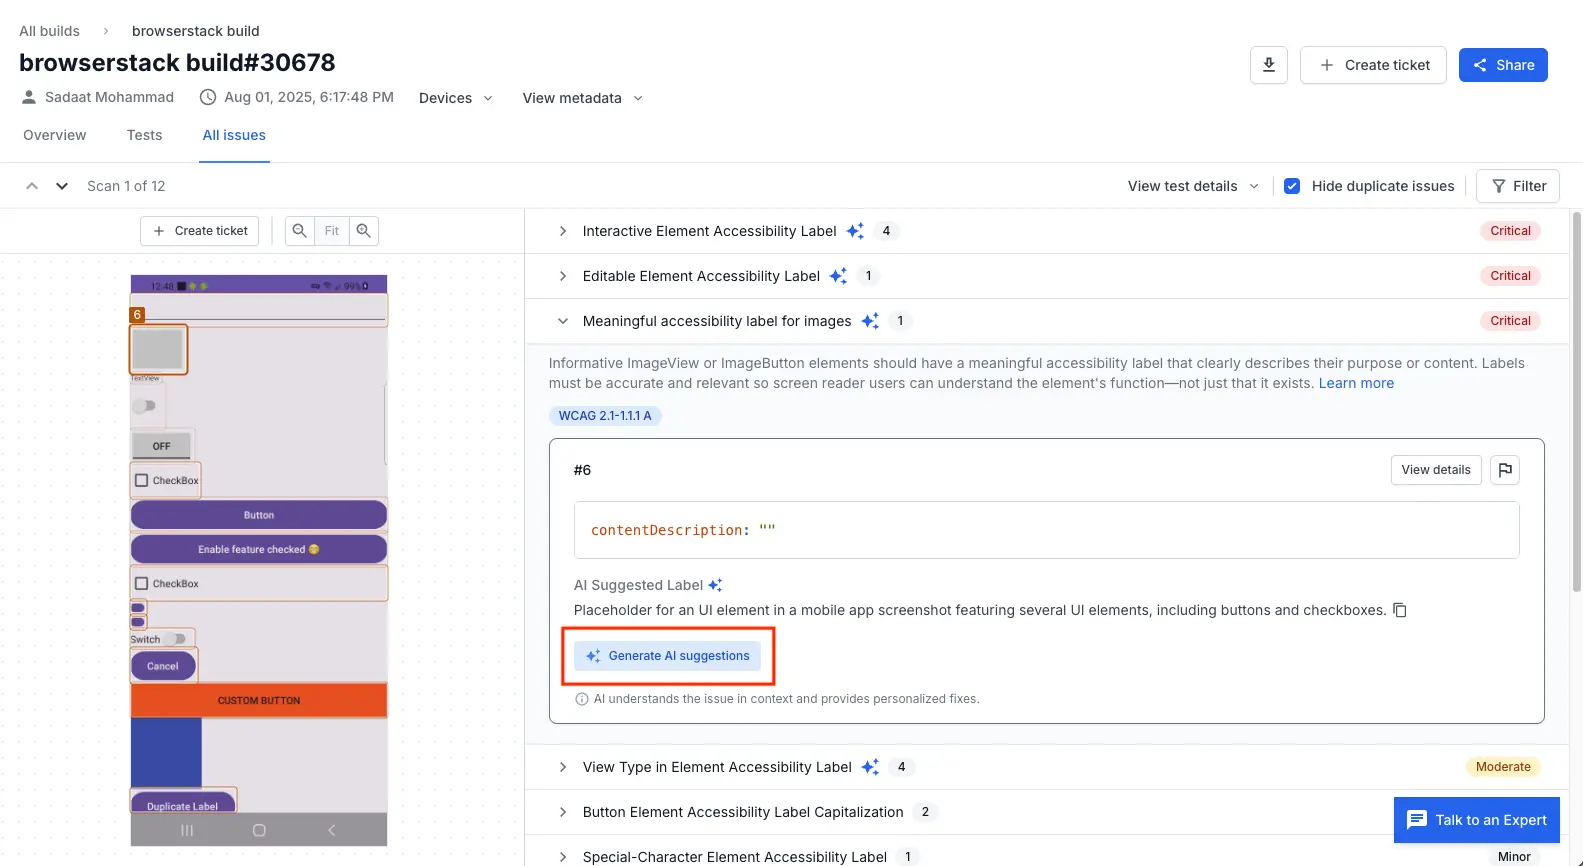Click the Switch toggle in the app preview
Viewport: 1583px width, 866px height.
pyautogui.click(x=176, y=639)
